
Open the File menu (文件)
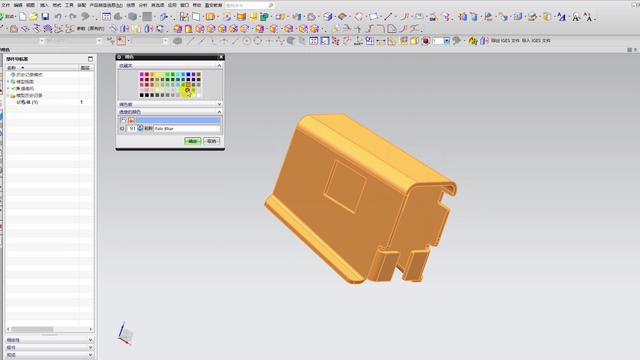tap(6, 5)
